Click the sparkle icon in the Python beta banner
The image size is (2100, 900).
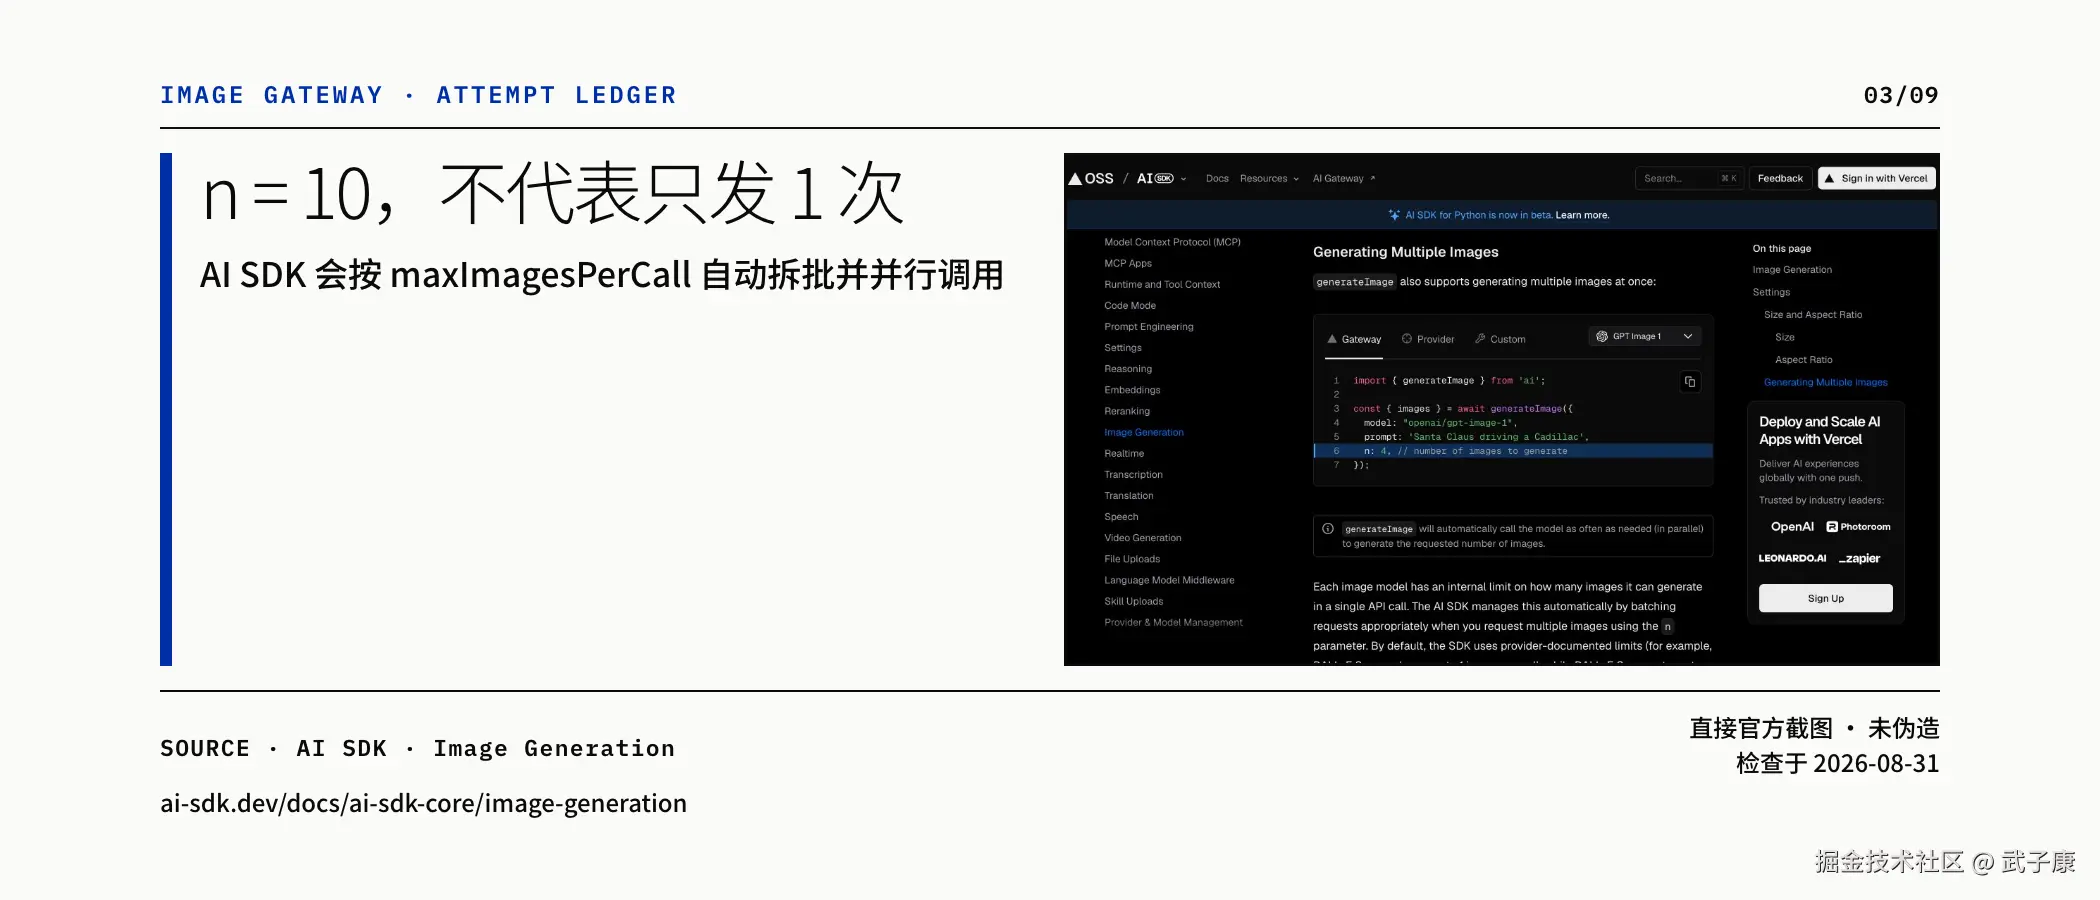click(x=1394, y=215)
